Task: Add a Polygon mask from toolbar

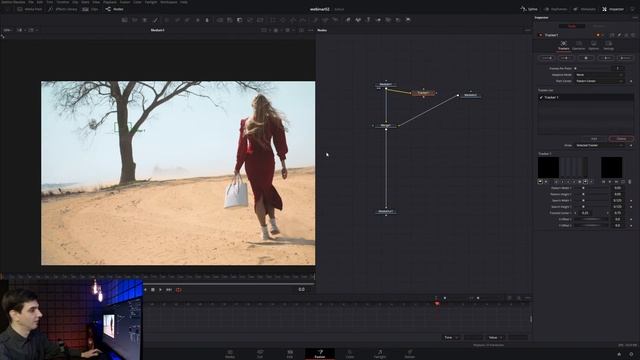Action: coord(293,20)
